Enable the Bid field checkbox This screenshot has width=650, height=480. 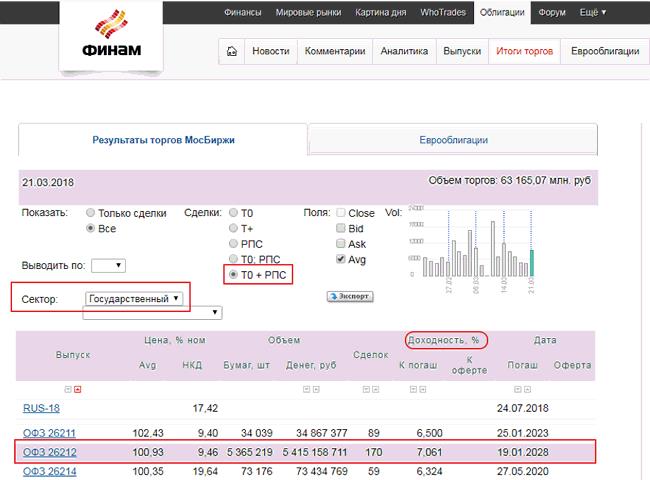tap(341, 228)
